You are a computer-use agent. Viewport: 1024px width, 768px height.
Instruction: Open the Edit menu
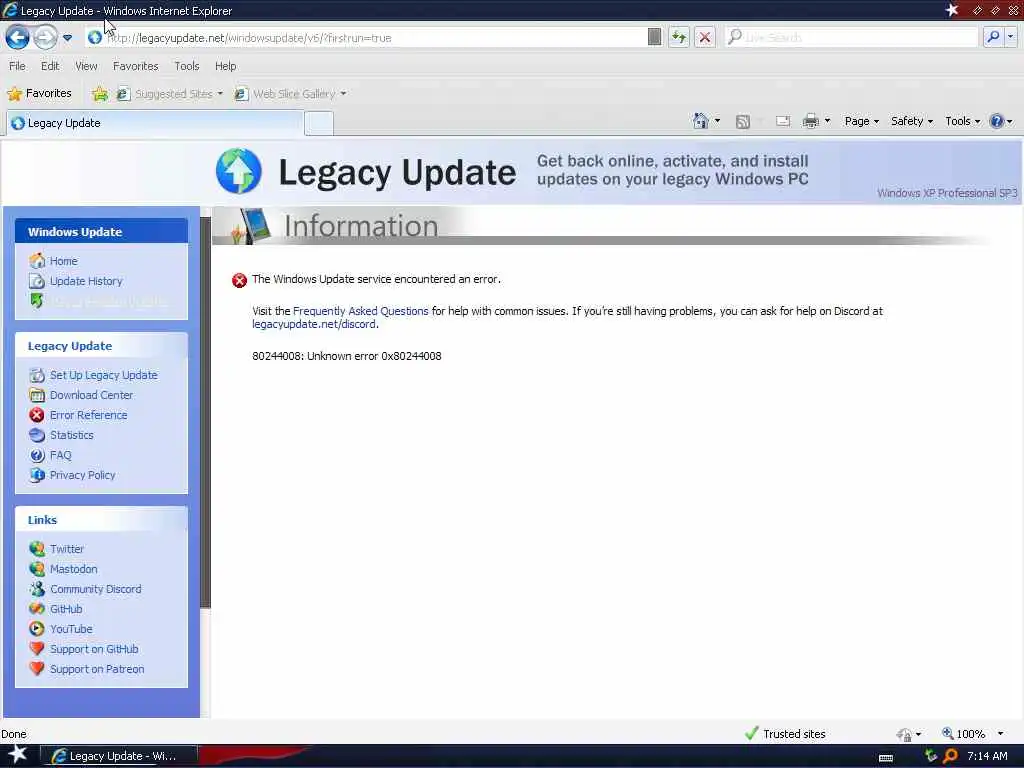[50, 66]
